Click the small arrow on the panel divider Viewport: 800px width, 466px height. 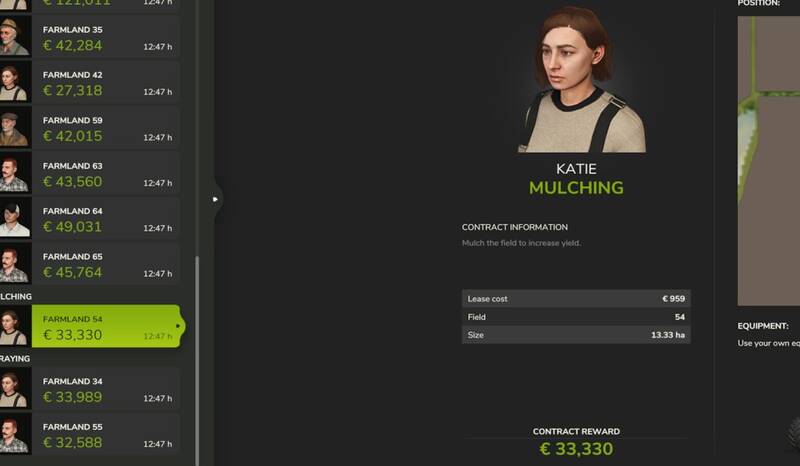[x=215, y=199]
